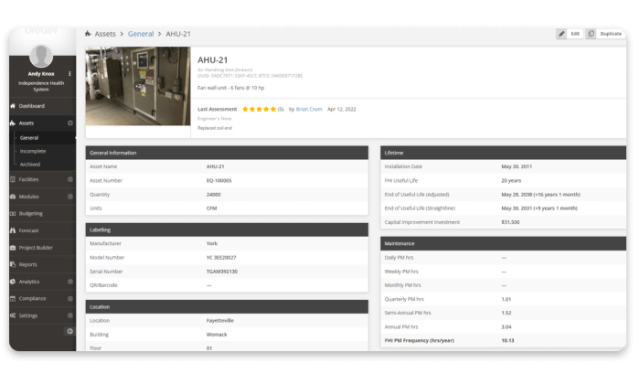This screenshot has height=384, width=640.
Task: Click the Compliance calendar icon
Action: tap(13, 299)
